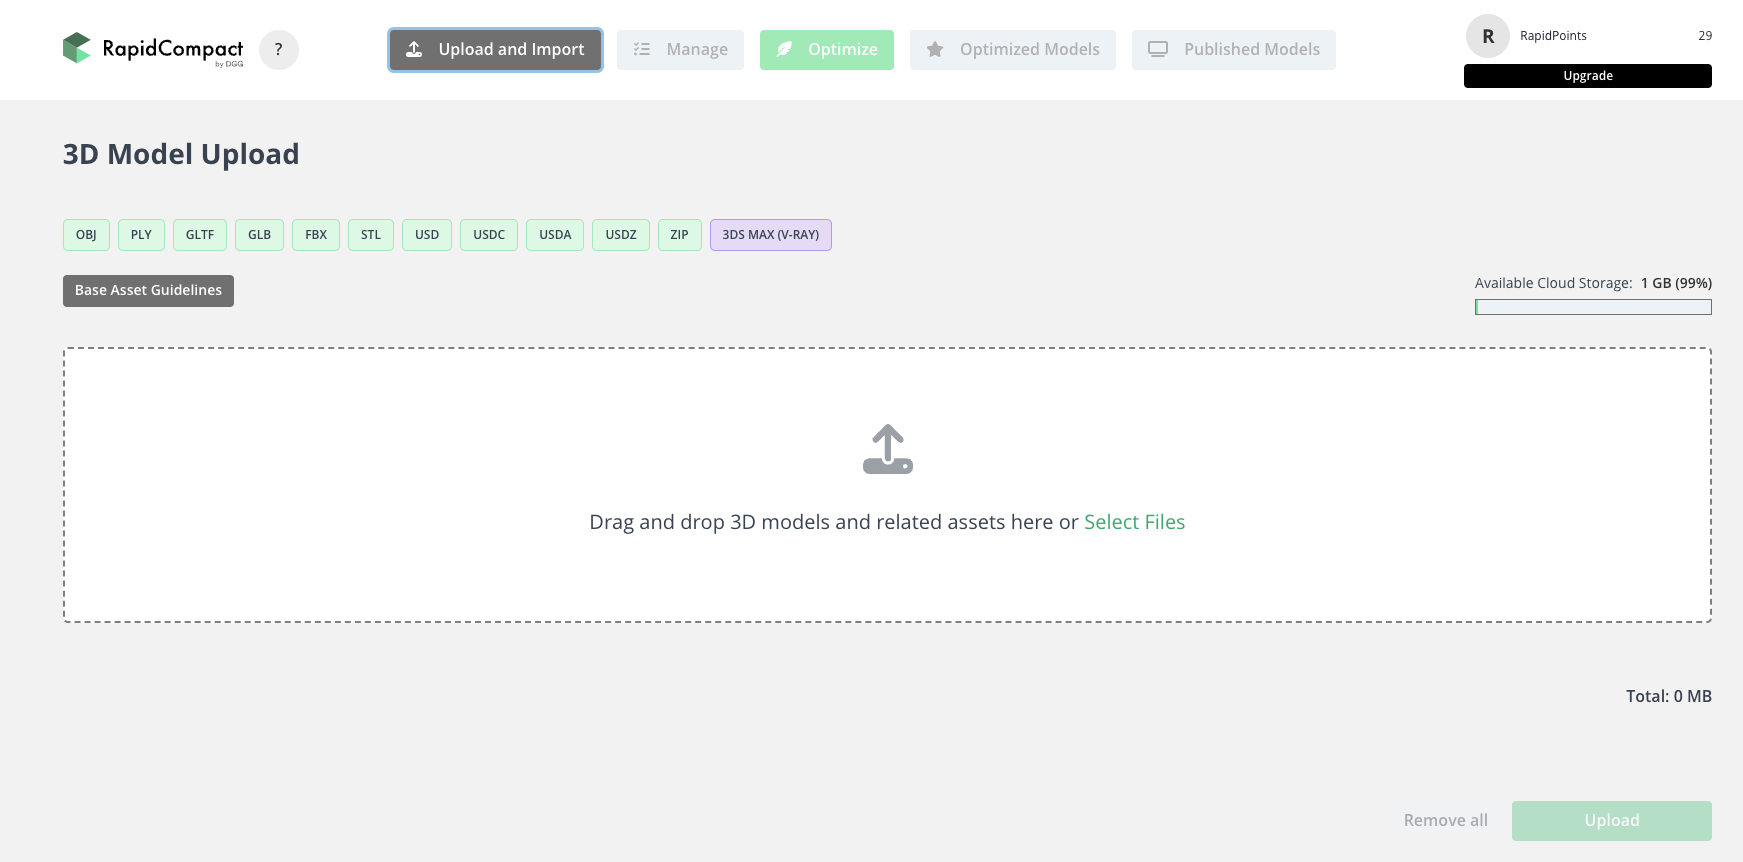Switch to the Manage tab
Viewport: 1743px width, 862px height.
680,50
